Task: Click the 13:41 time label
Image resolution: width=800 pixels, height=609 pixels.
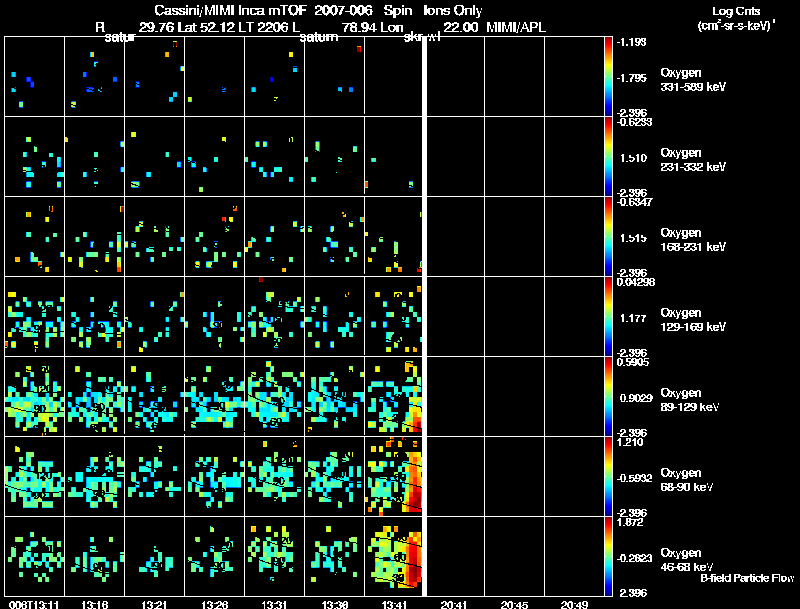Action: tap(394, 604)
